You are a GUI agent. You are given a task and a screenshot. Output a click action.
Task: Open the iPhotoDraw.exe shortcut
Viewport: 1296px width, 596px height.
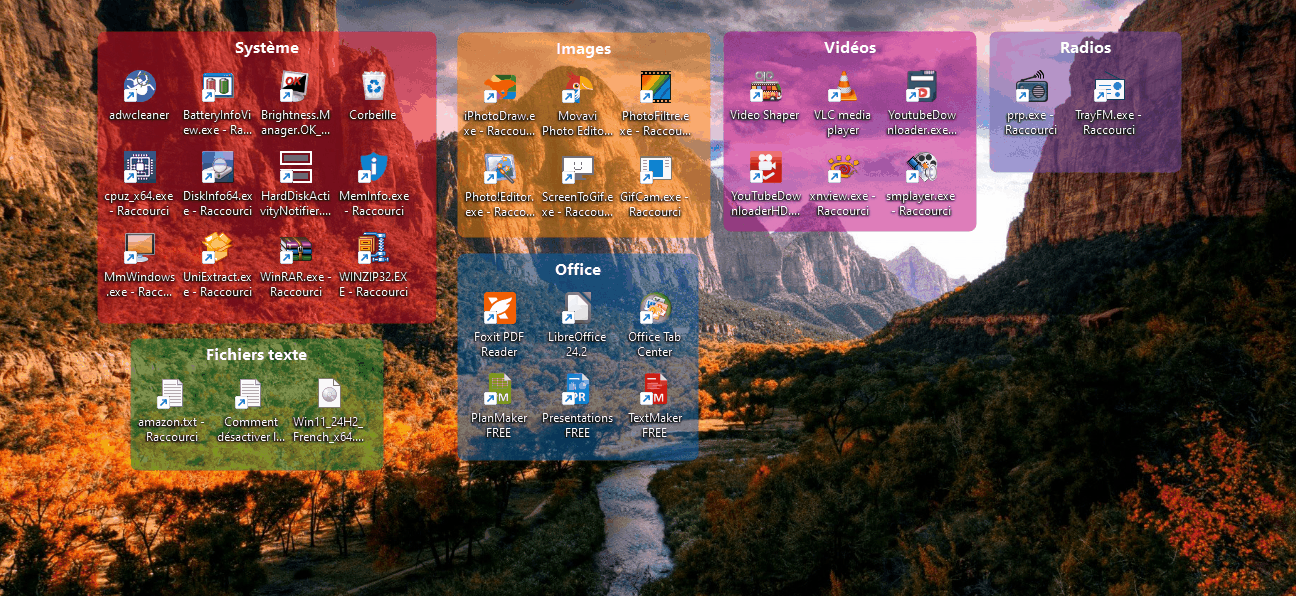tap(500, 87)
